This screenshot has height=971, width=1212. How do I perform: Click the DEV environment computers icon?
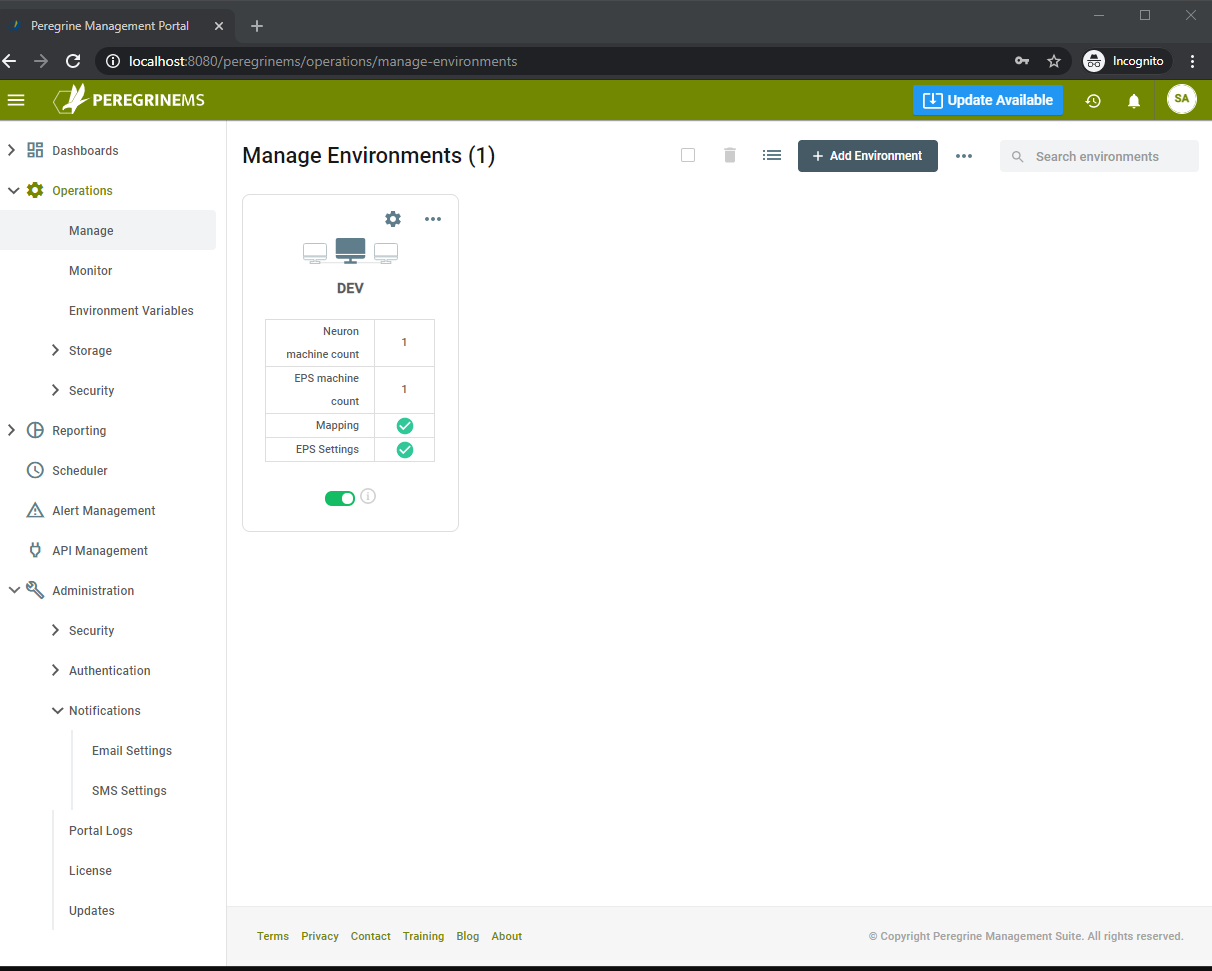350,251
